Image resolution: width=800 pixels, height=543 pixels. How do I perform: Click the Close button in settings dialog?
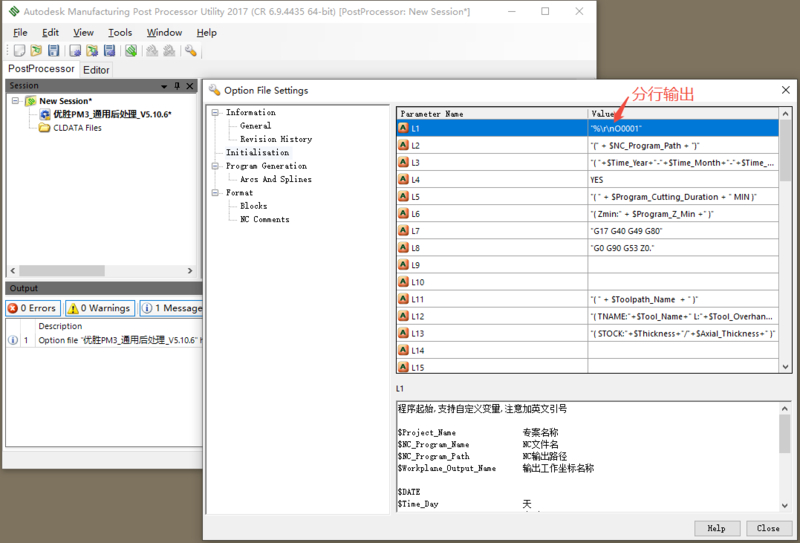pos(768,528)
